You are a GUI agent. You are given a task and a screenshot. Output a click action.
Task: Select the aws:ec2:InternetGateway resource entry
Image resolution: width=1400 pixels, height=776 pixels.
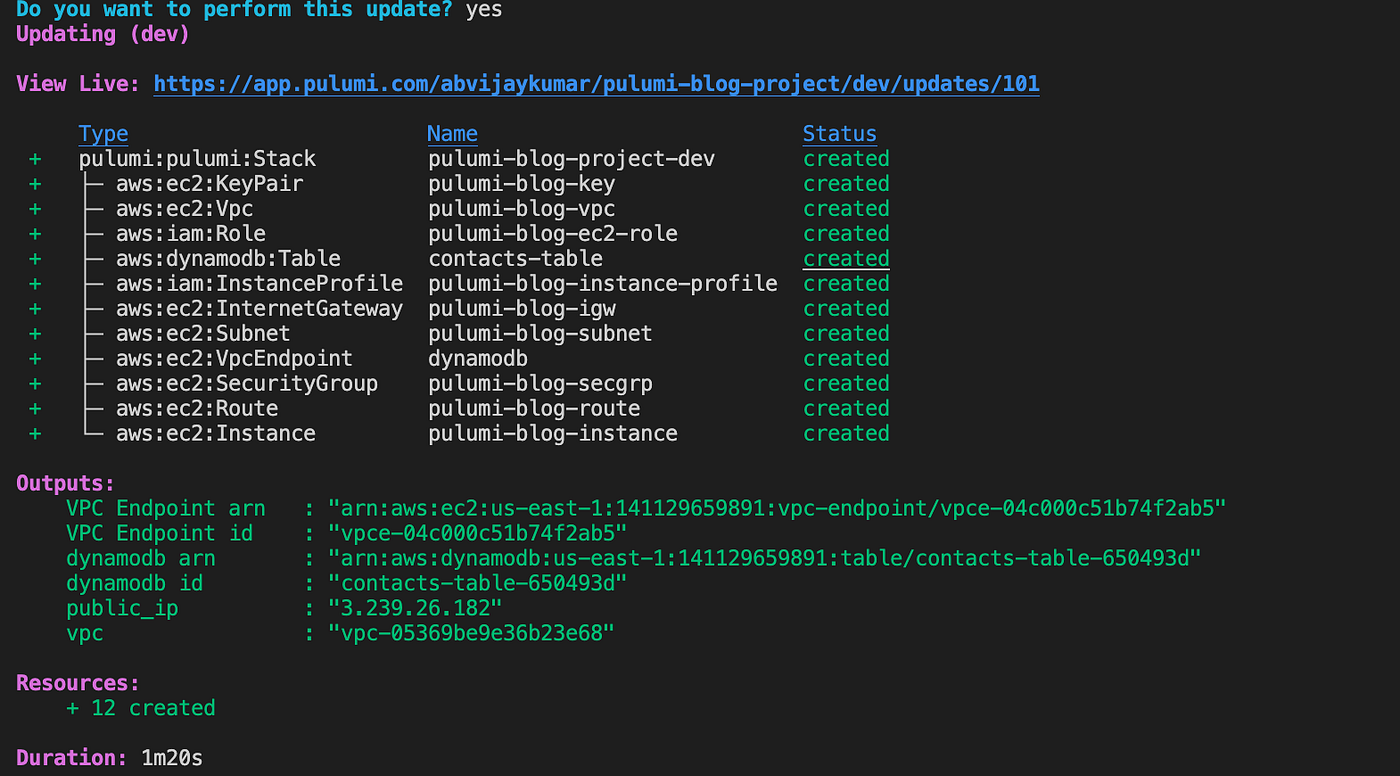point(459,309)
